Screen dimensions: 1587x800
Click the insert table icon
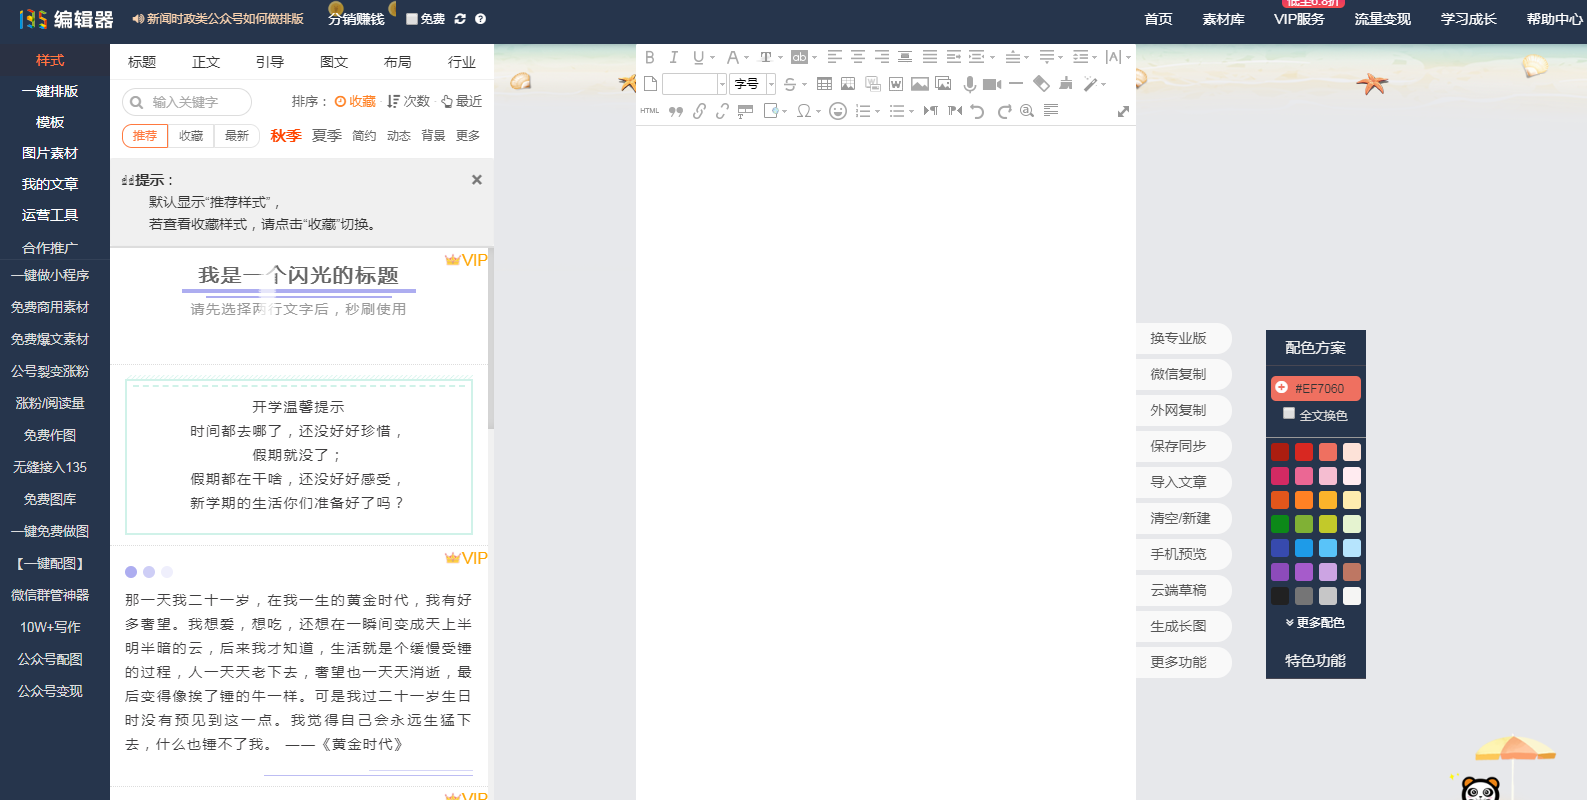[824, 84]
